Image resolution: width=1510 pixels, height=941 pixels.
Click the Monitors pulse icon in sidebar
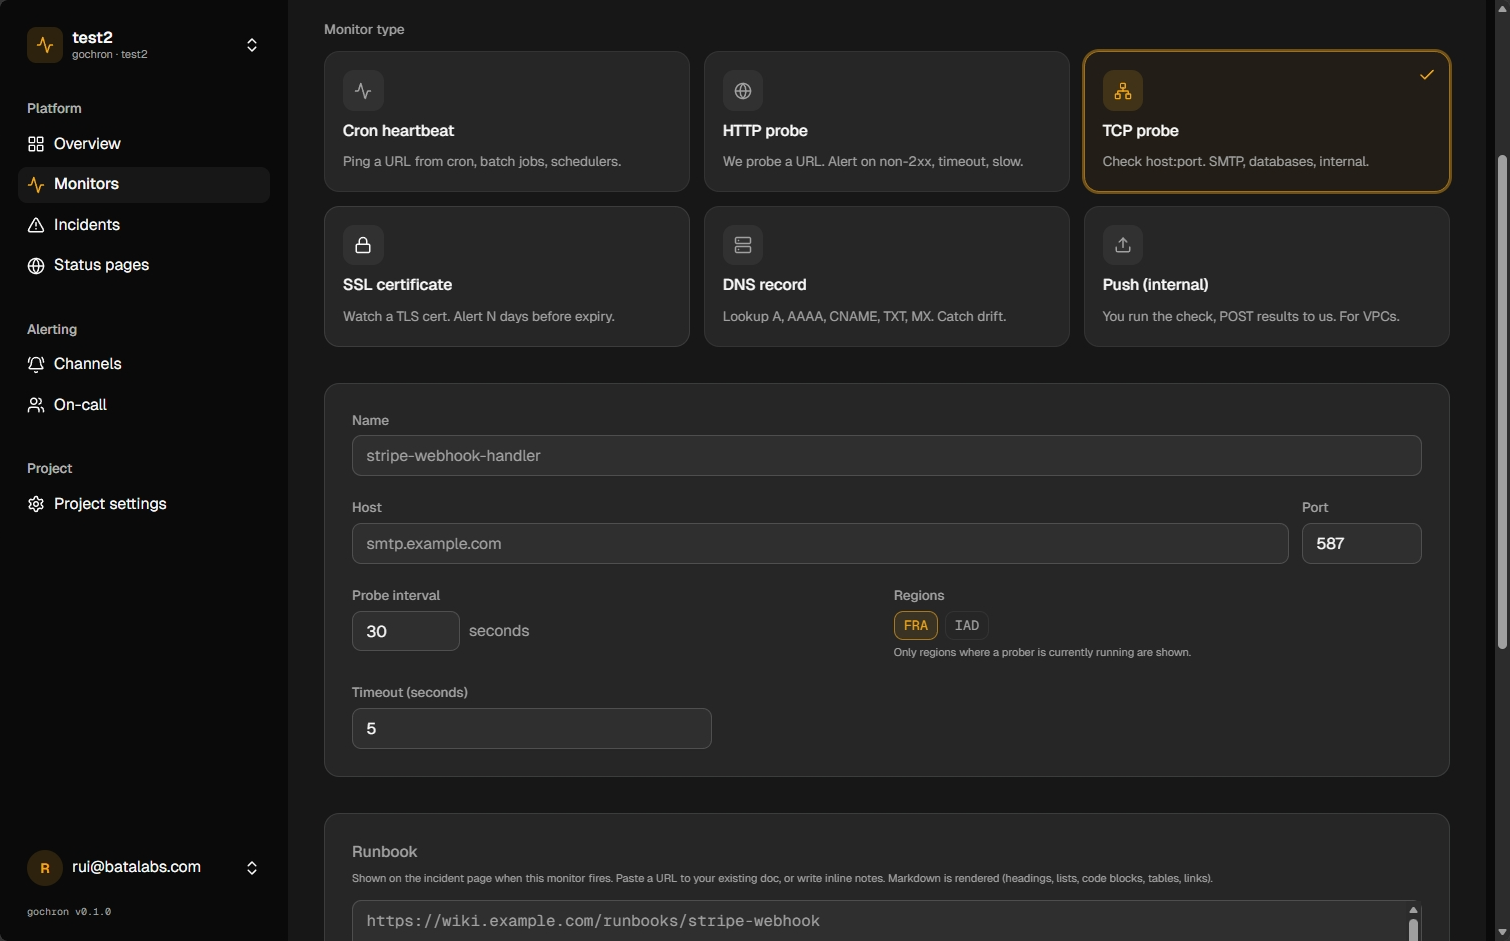click(36, 185)
